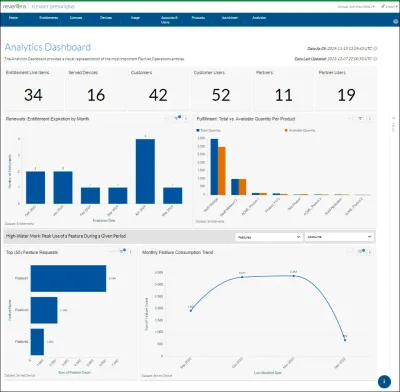The width and height of the screenshot is (400, 392).
Task: Click the Monthly Feature Consumption Trend title
Action: (178, 252)
